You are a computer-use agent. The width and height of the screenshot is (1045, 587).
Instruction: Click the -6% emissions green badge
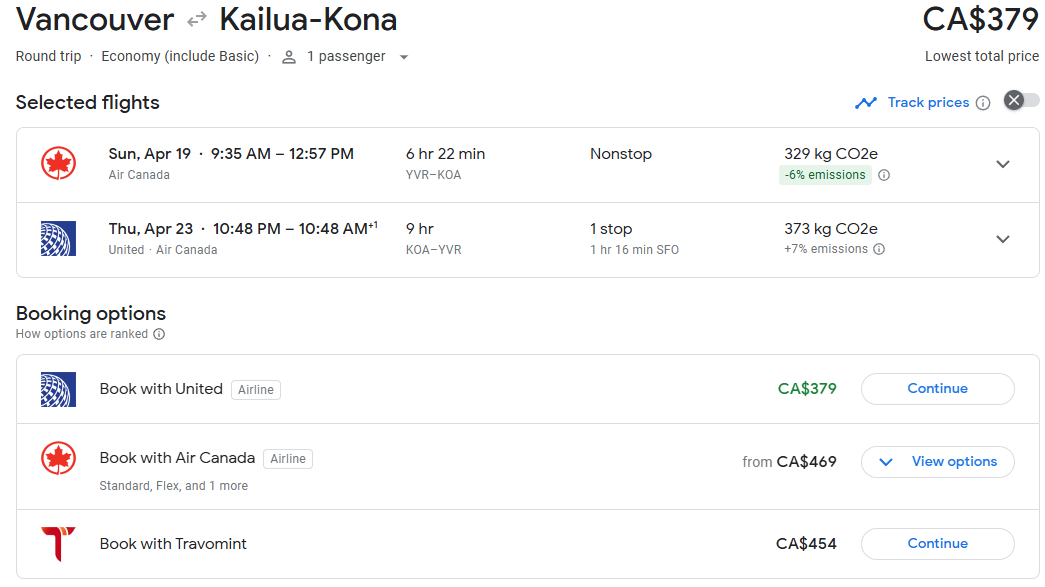(x=825, y=175)
